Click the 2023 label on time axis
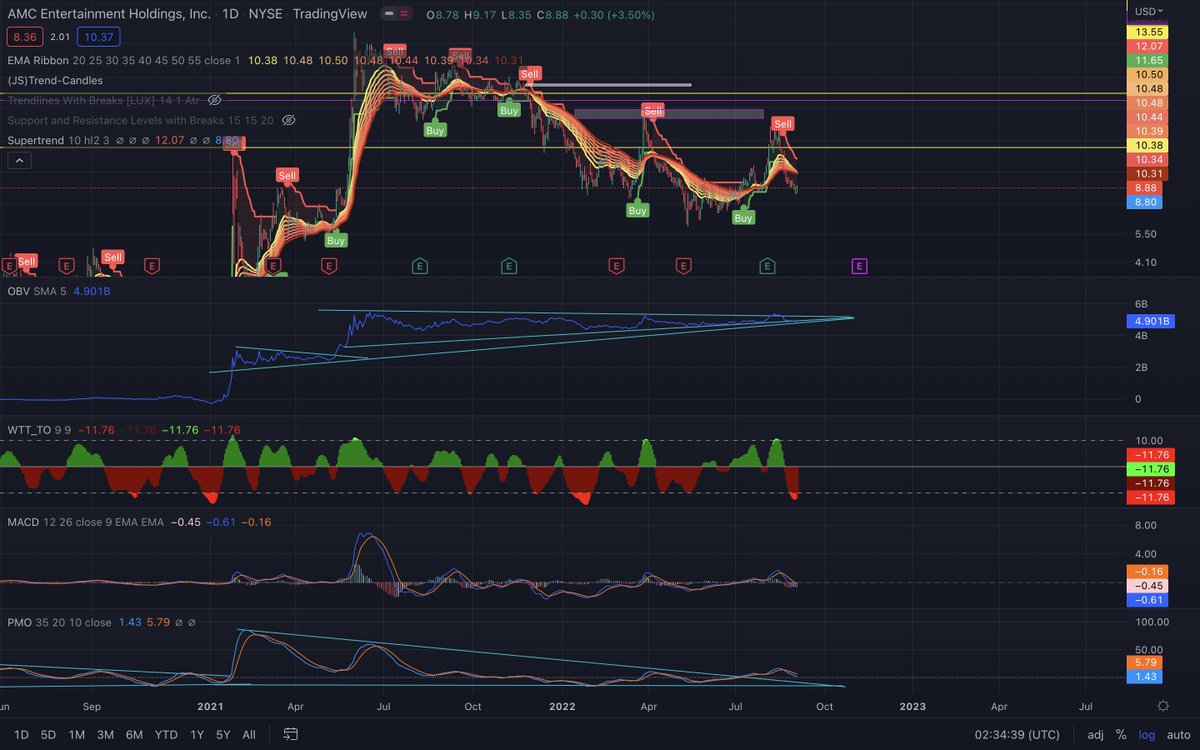The height and width of the screenshot is (750, 1200). tap(912, 705)
